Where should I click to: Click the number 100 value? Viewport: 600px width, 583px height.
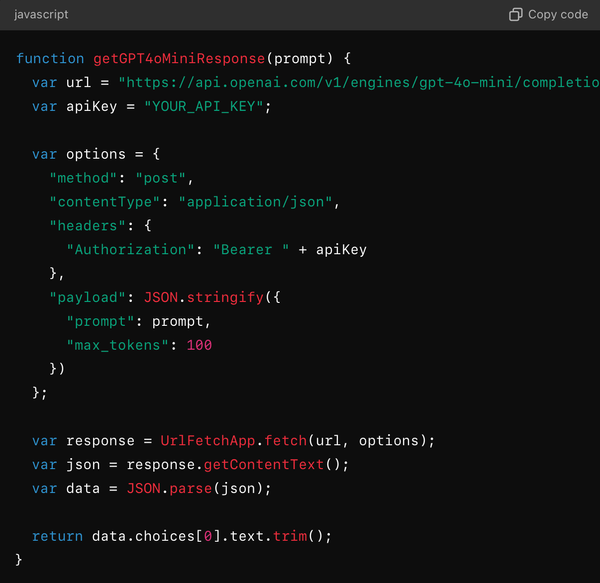point(199,345)
